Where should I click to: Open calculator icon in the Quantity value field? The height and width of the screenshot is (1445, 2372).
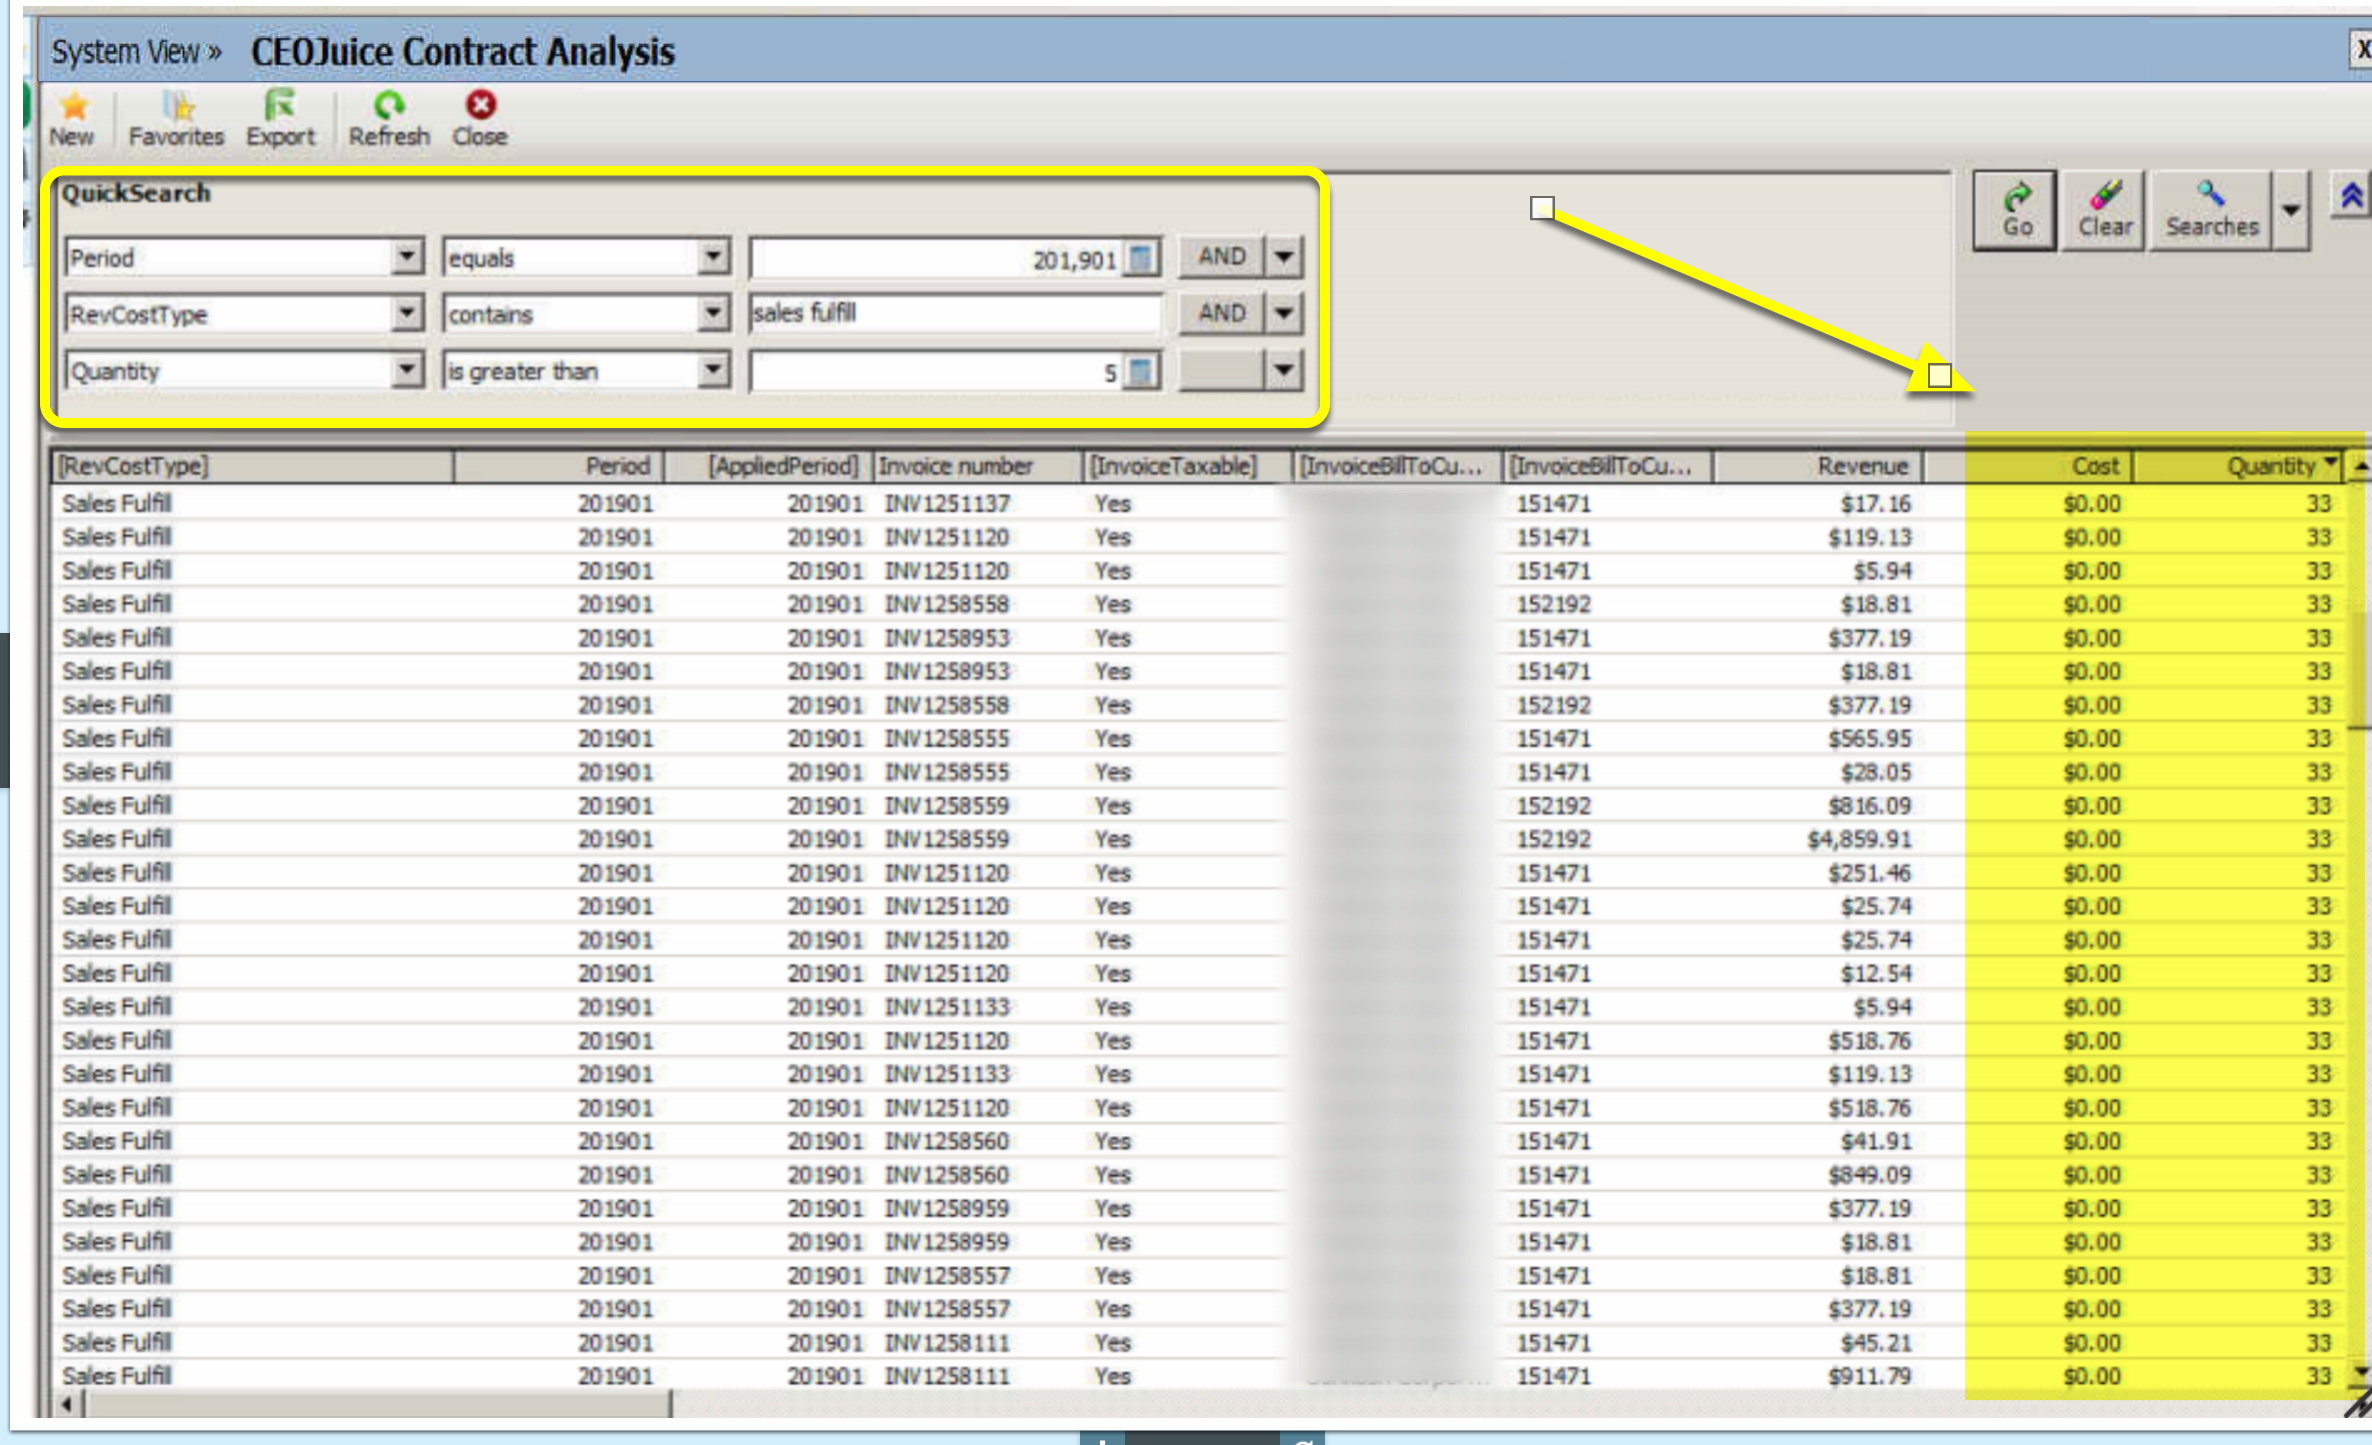point(1139,372)
